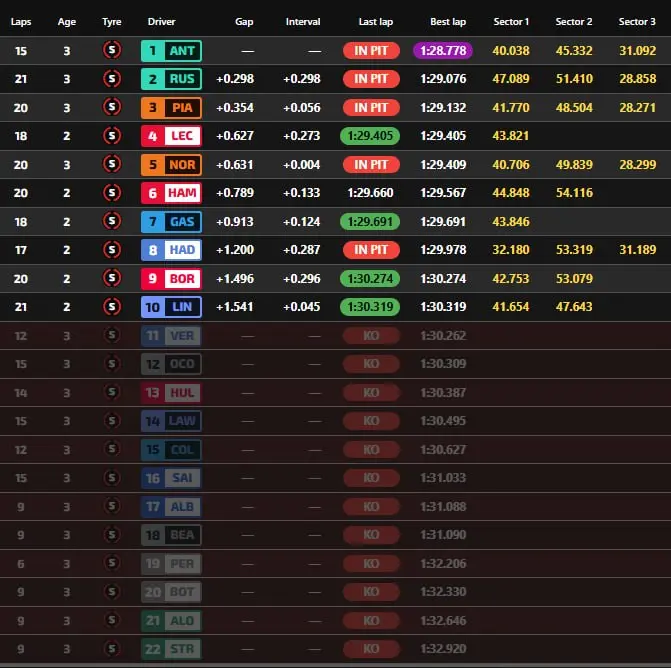Select the Sector 1 column header

click(511, 21)
